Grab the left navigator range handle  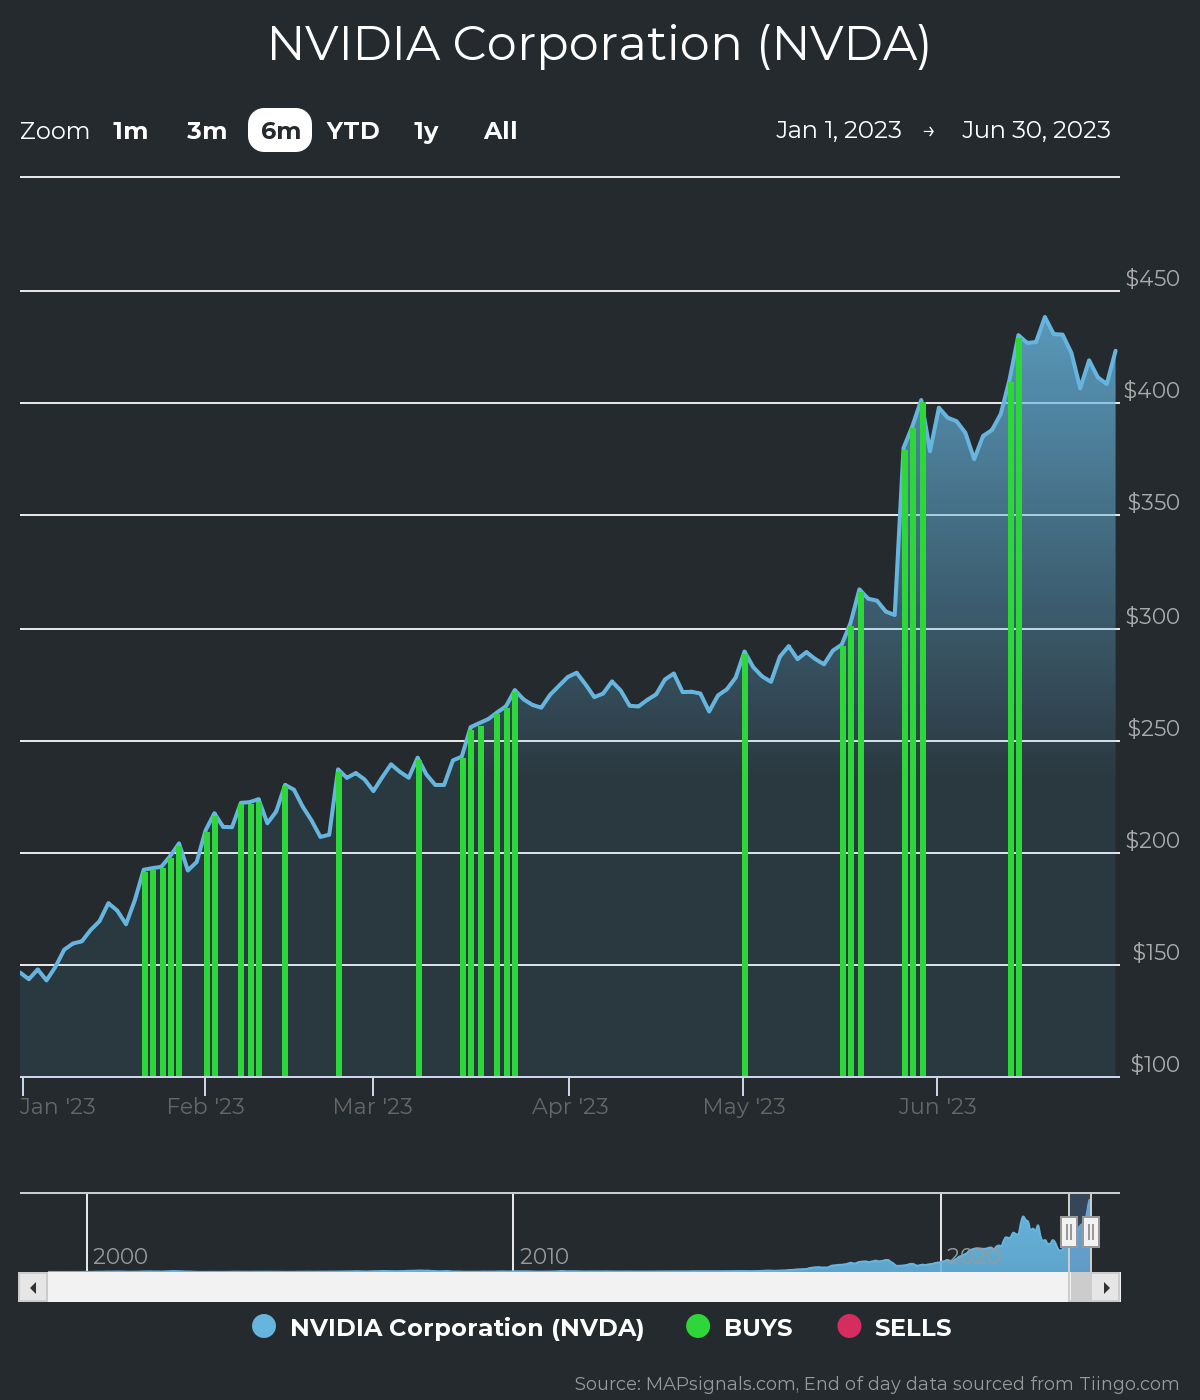tap(1069, 1232)
